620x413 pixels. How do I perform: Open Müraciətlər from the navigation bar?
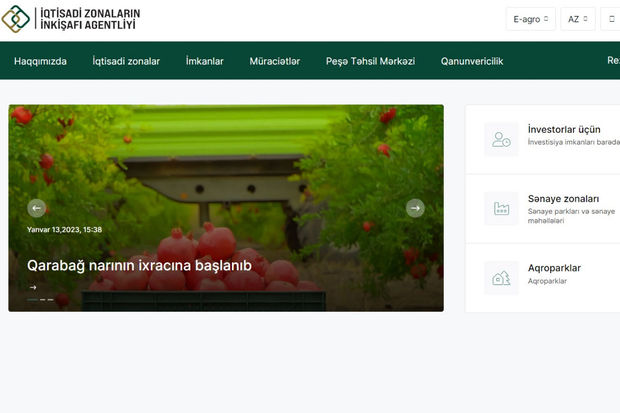[x=275, y=61]
